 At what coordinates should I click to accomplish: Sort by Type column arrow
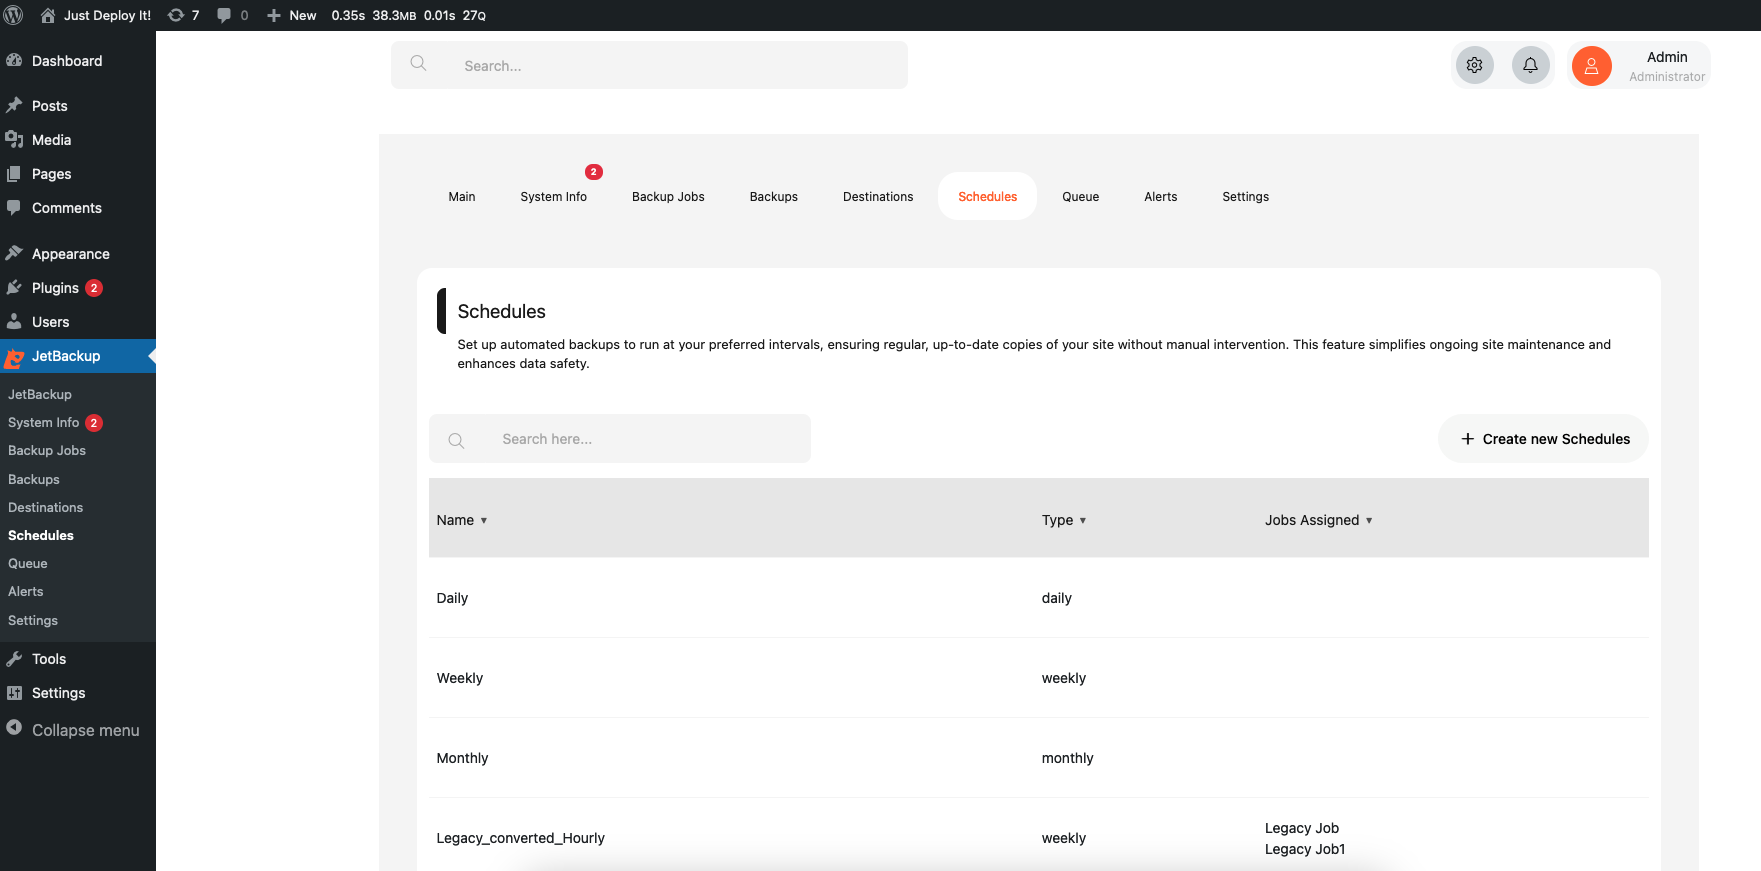[1082, 521]
